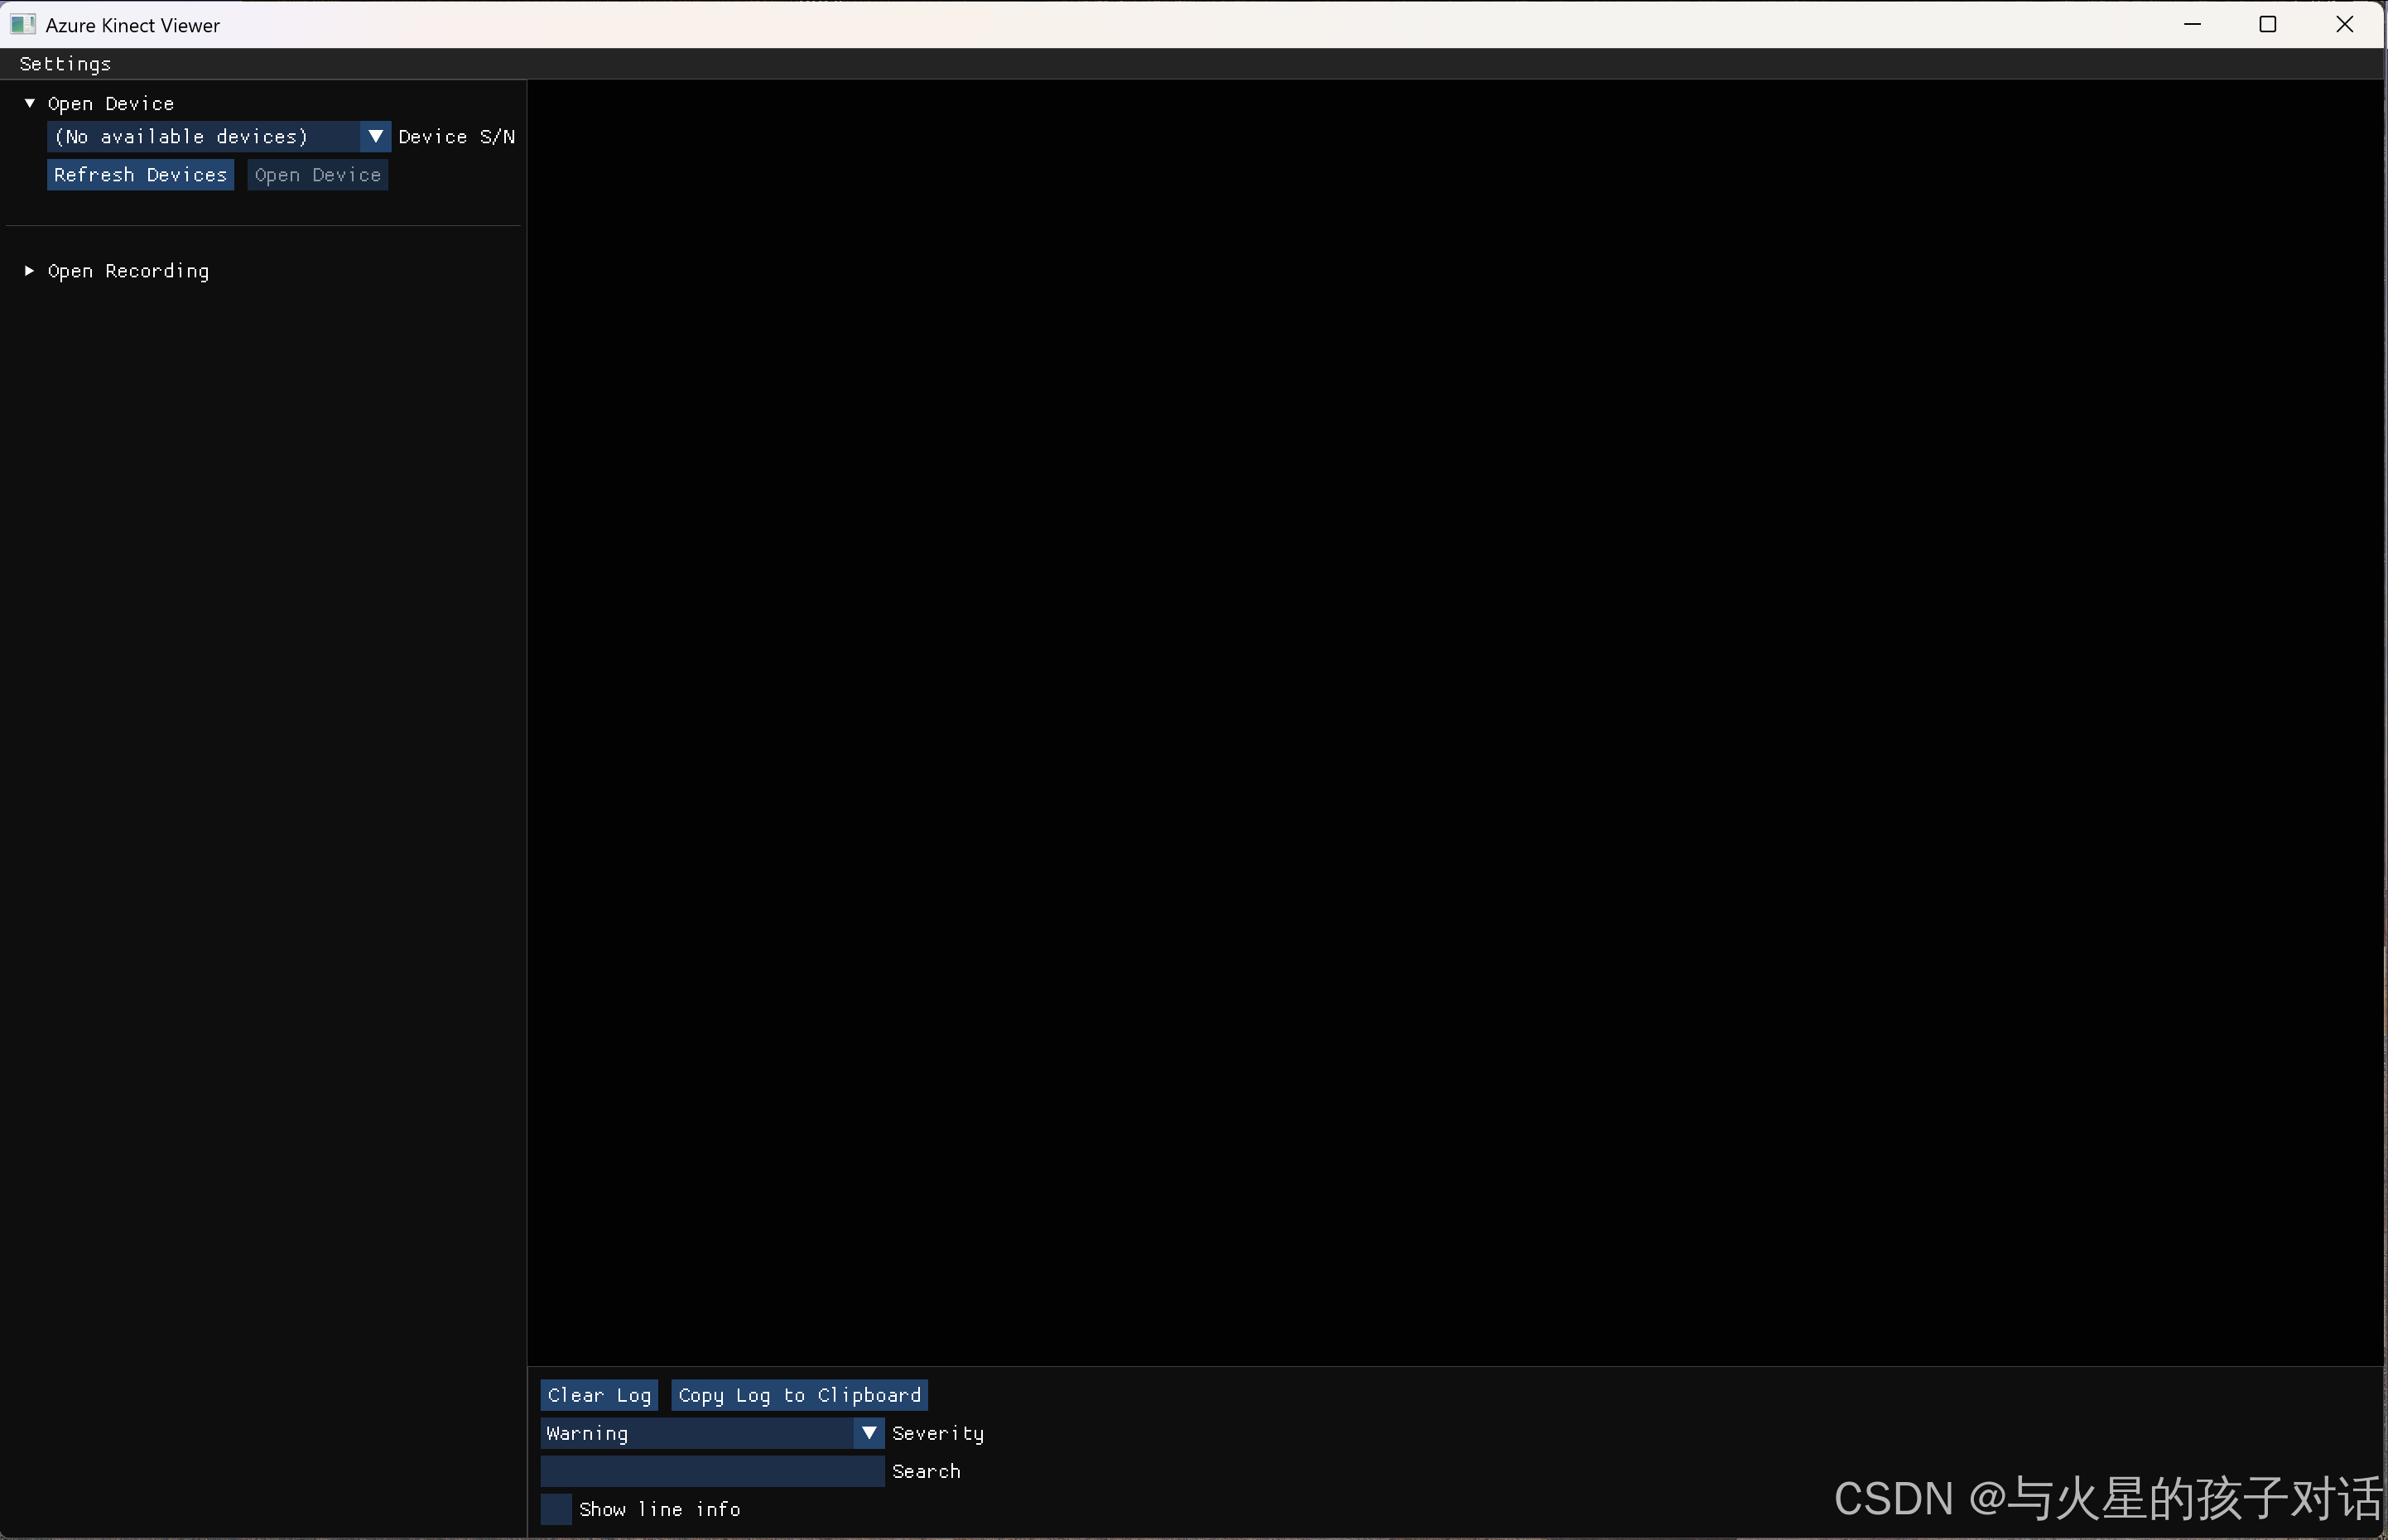Minimize the Azure Kinect Viewer window
2388x1540 pixels.
click(x=2192, y=24)
